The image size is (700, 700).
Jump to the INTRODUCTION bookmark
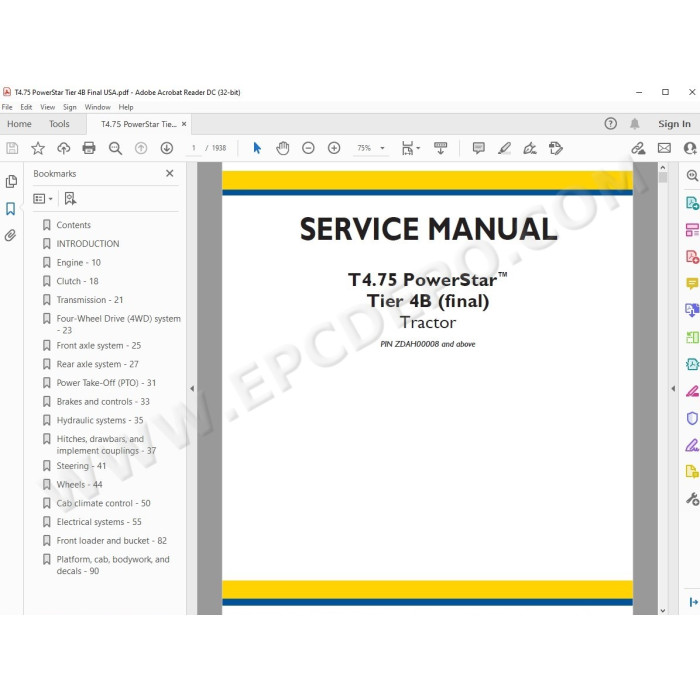pyautogui.click(x=88, y=244)
